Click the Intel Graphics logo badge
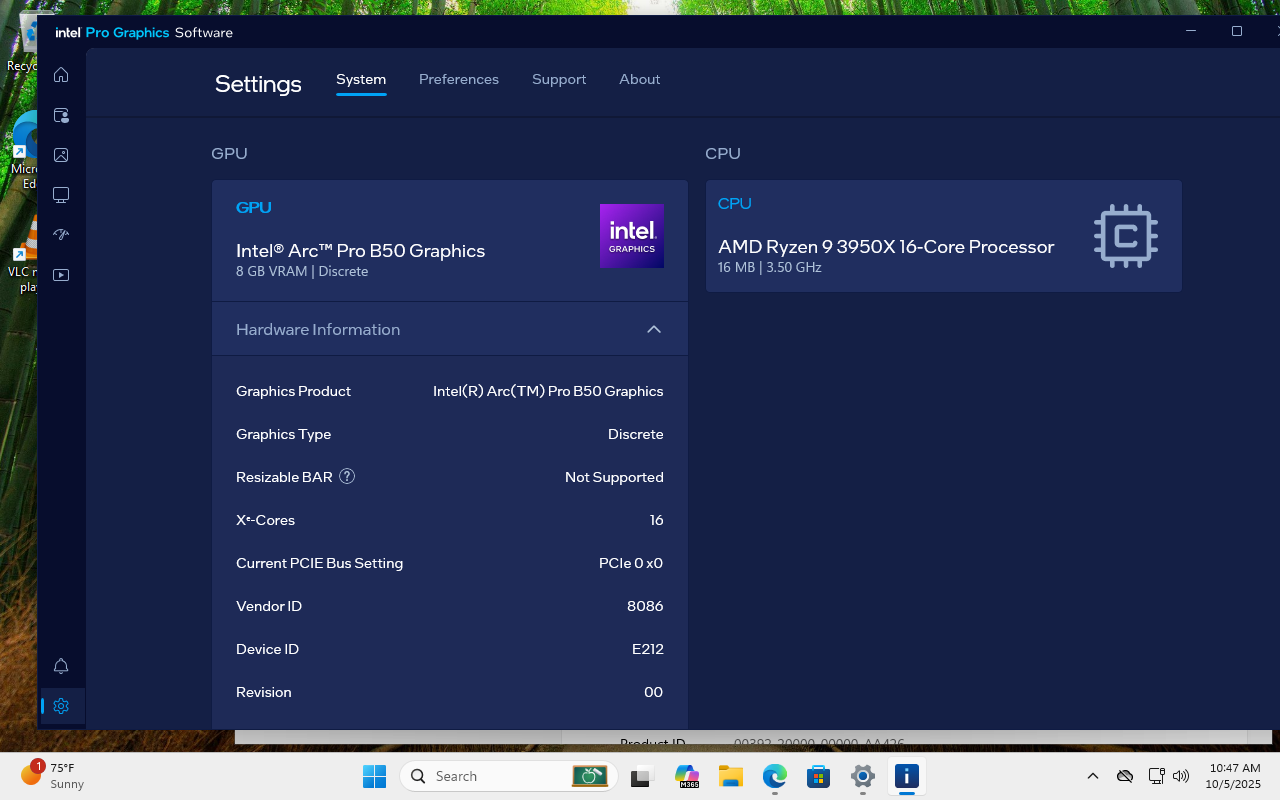The height and width of the screenshot is (800, 1280). [x=631, y=236]
